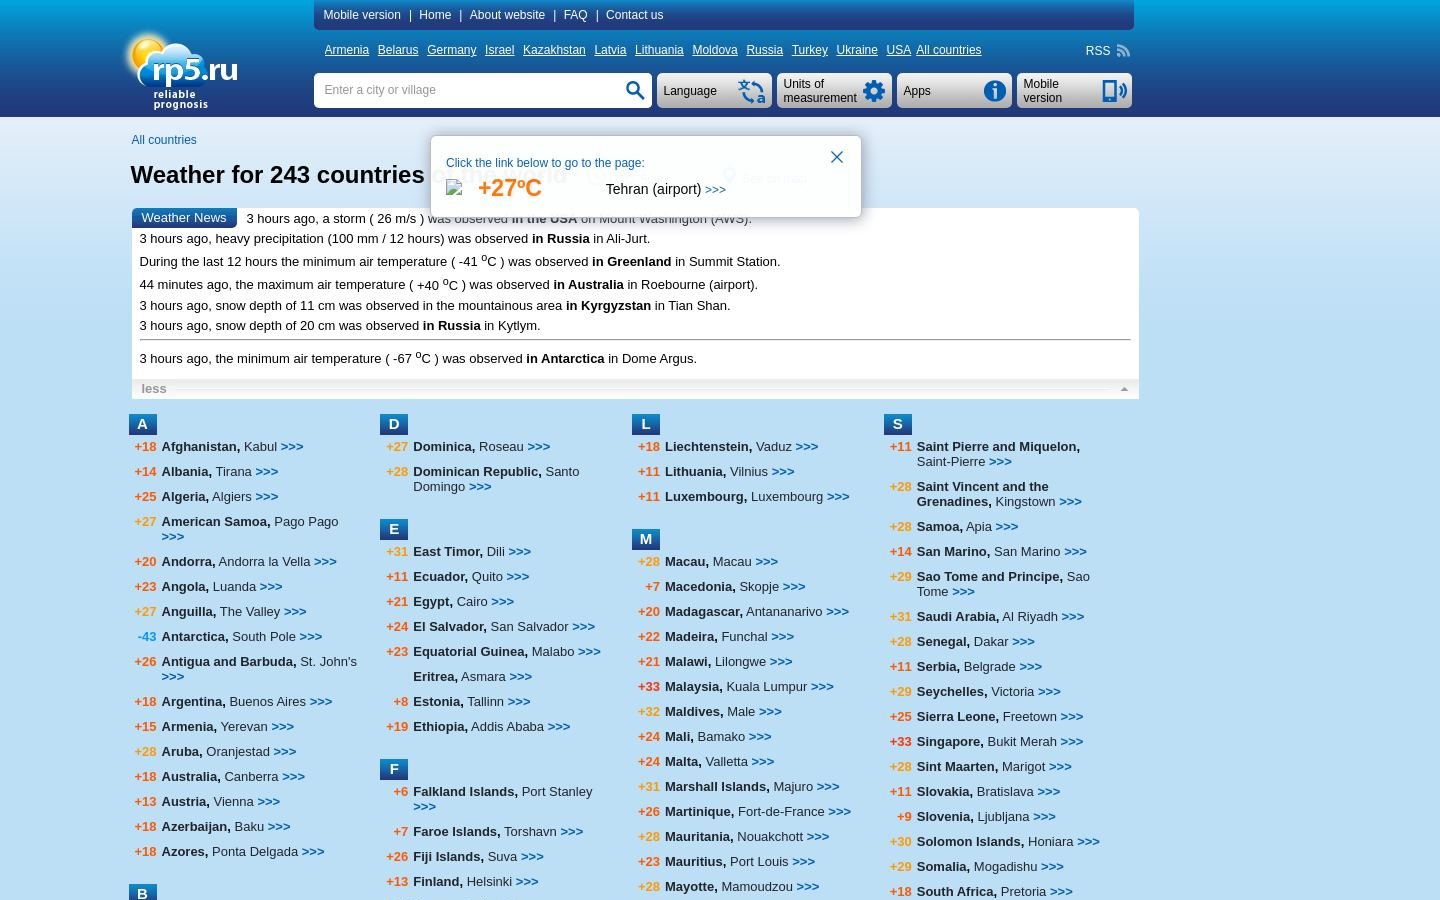This screenshot has height=900, width=1440.
Task: Focus the city or village search field
Action: point(470,90)
